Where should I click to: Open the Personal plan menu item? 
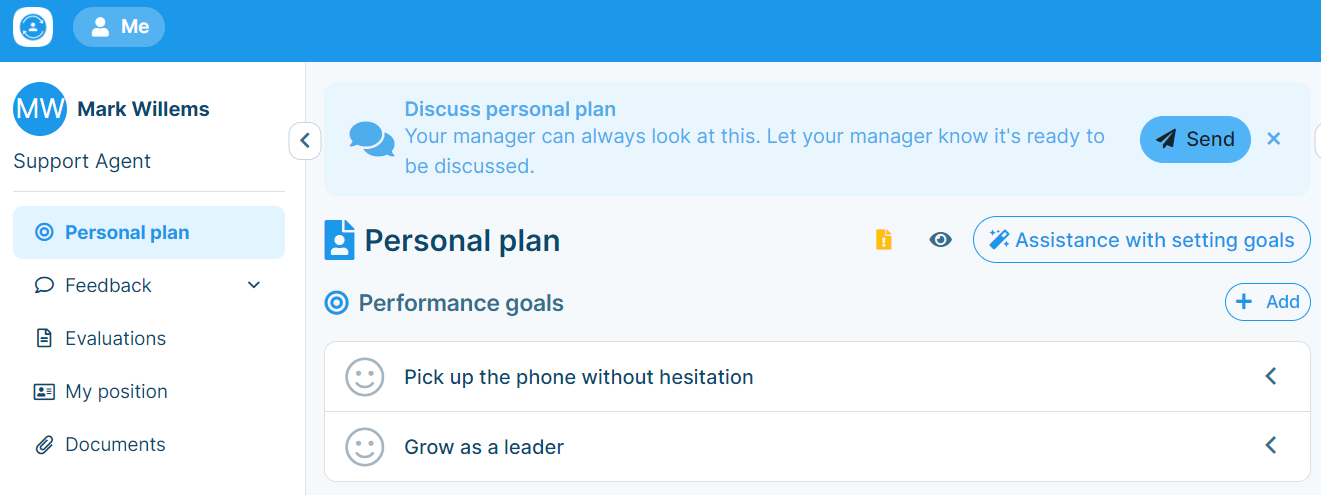coord(149,232)
